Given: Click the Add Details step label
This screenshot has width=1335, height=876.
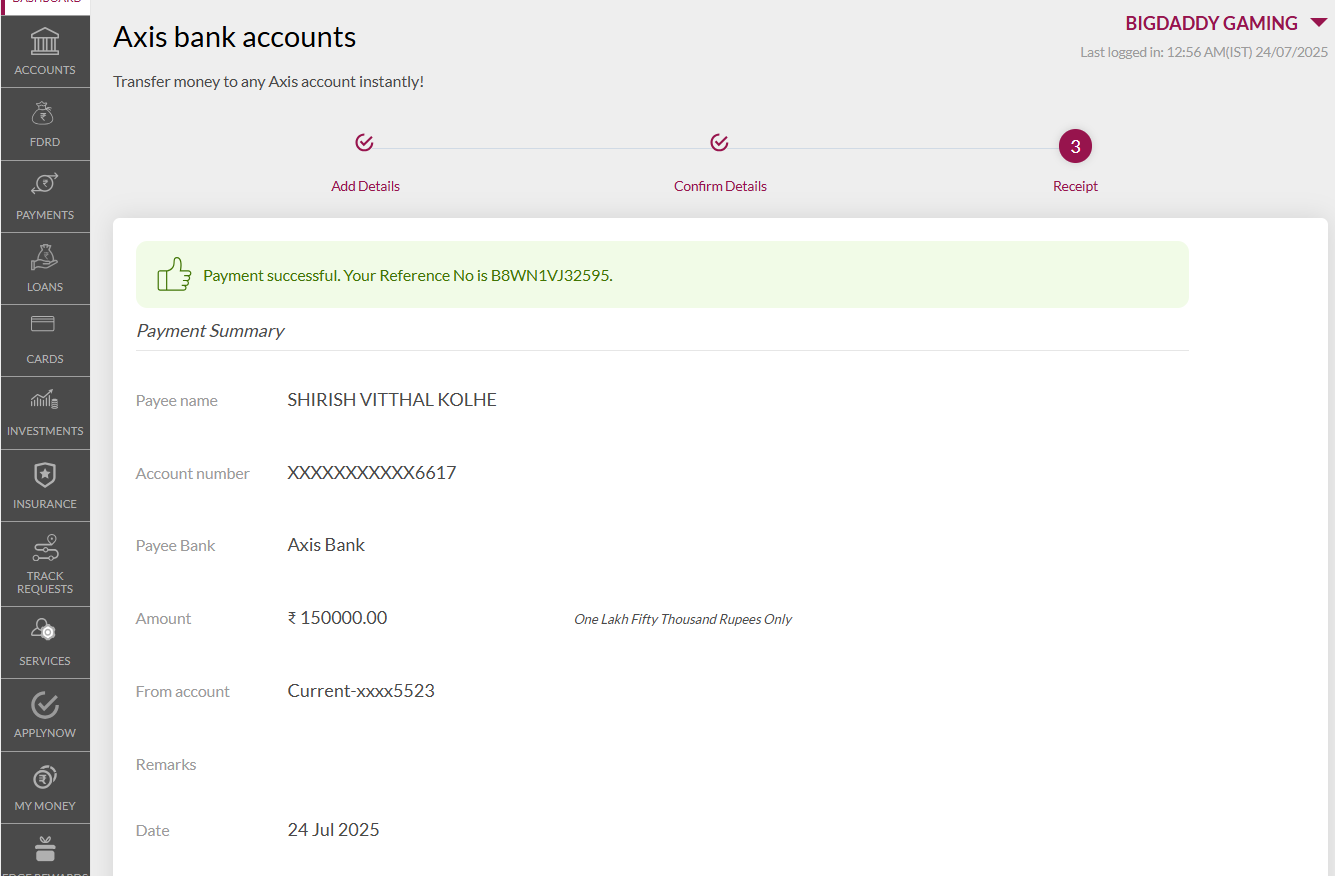Looking at the screenshot, I should coord(365,186).
